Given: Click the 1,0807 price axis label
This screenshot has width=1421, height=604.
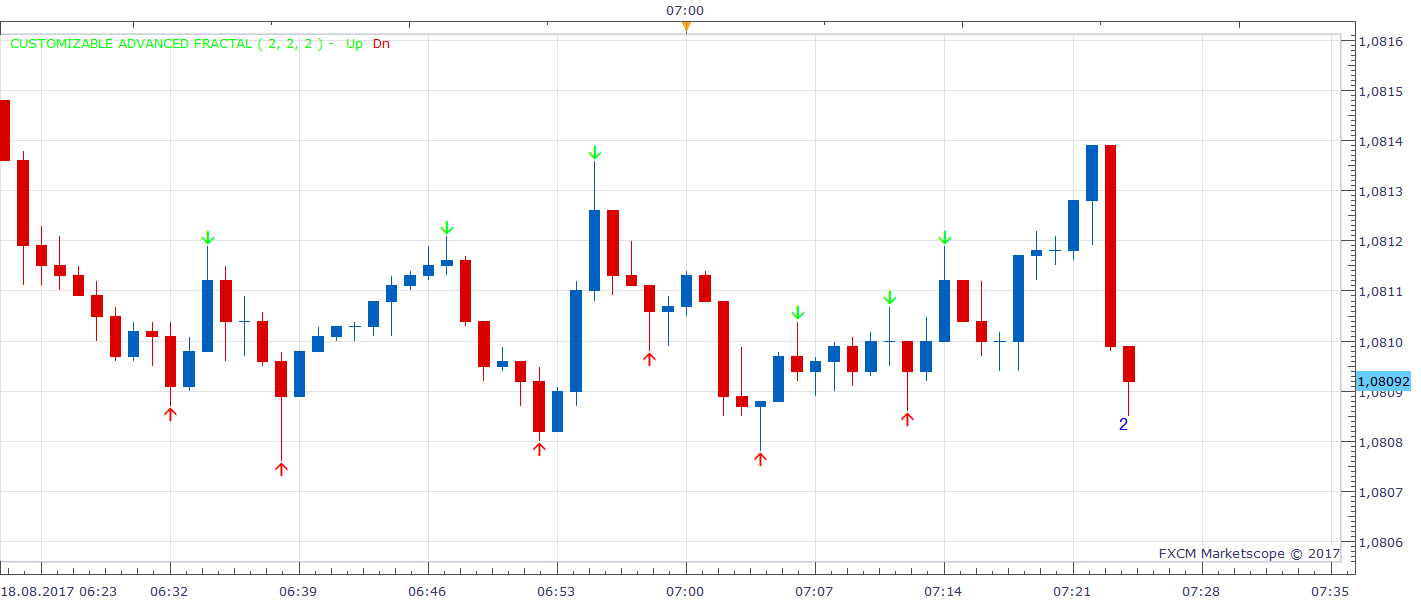Looking at the screenshot, I should pyautogui.click(x=1380, y=492).
